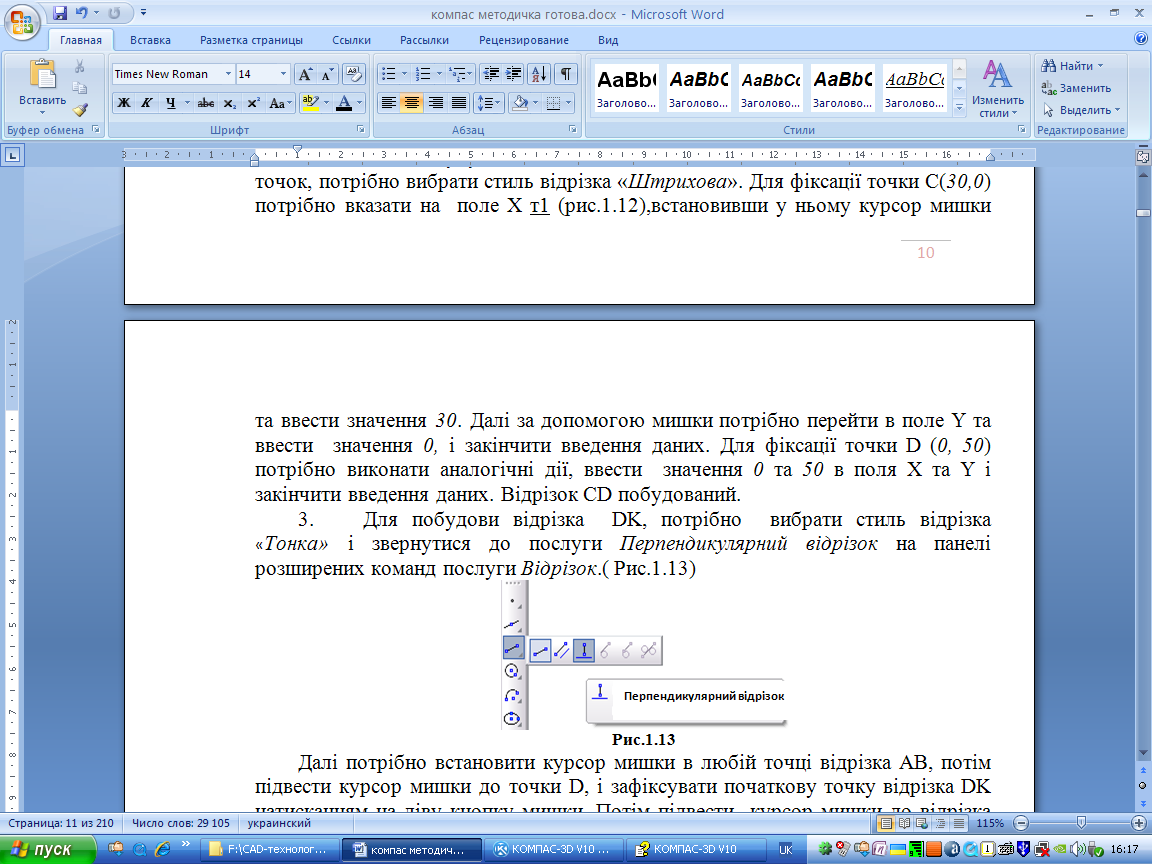The height and width of the screenshot is (864, 1152).
Task: Increase font size with grow icon
Action: pyautogui.click(x=305, y=74)
